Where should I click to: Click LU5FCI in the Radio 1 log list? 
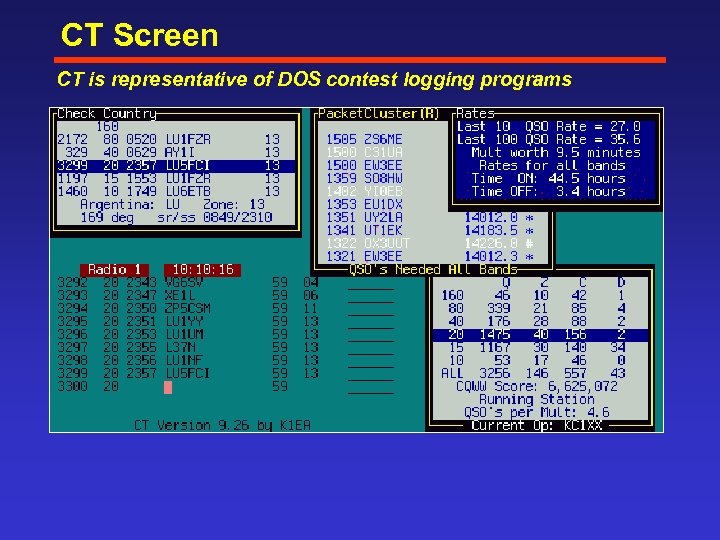187,373
